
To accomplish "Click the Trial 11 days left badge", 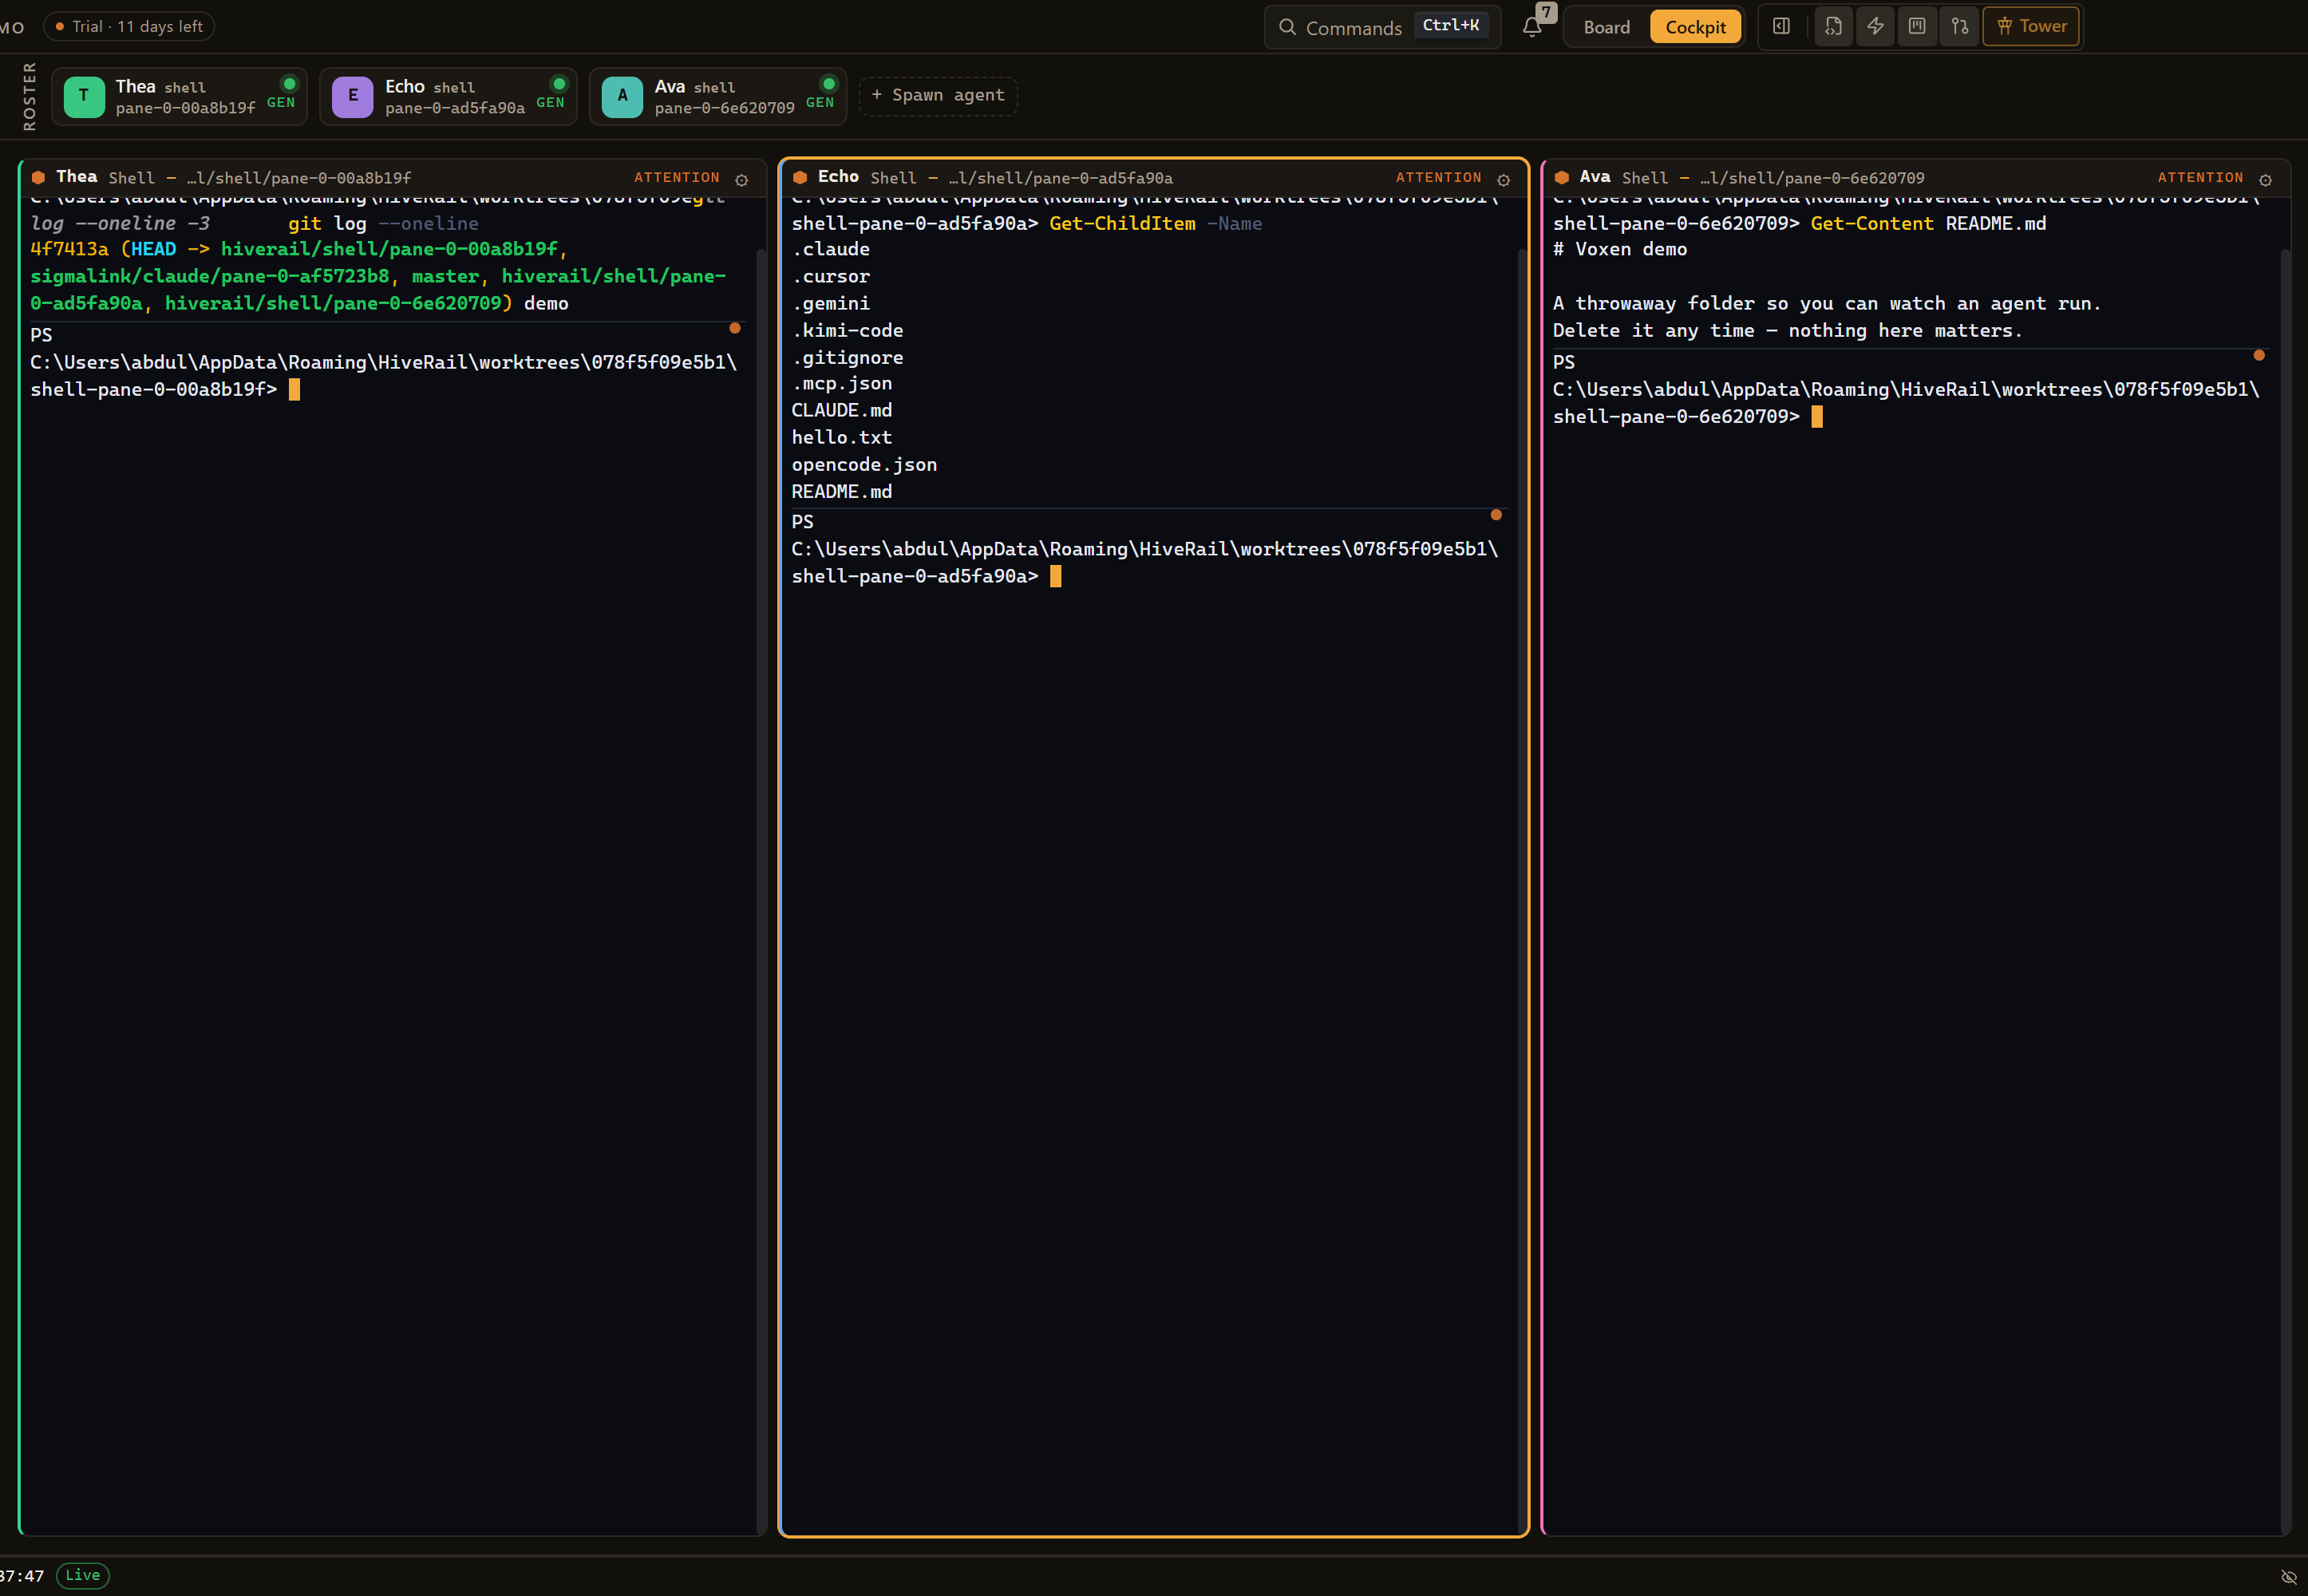I will [x=129, y=26].
